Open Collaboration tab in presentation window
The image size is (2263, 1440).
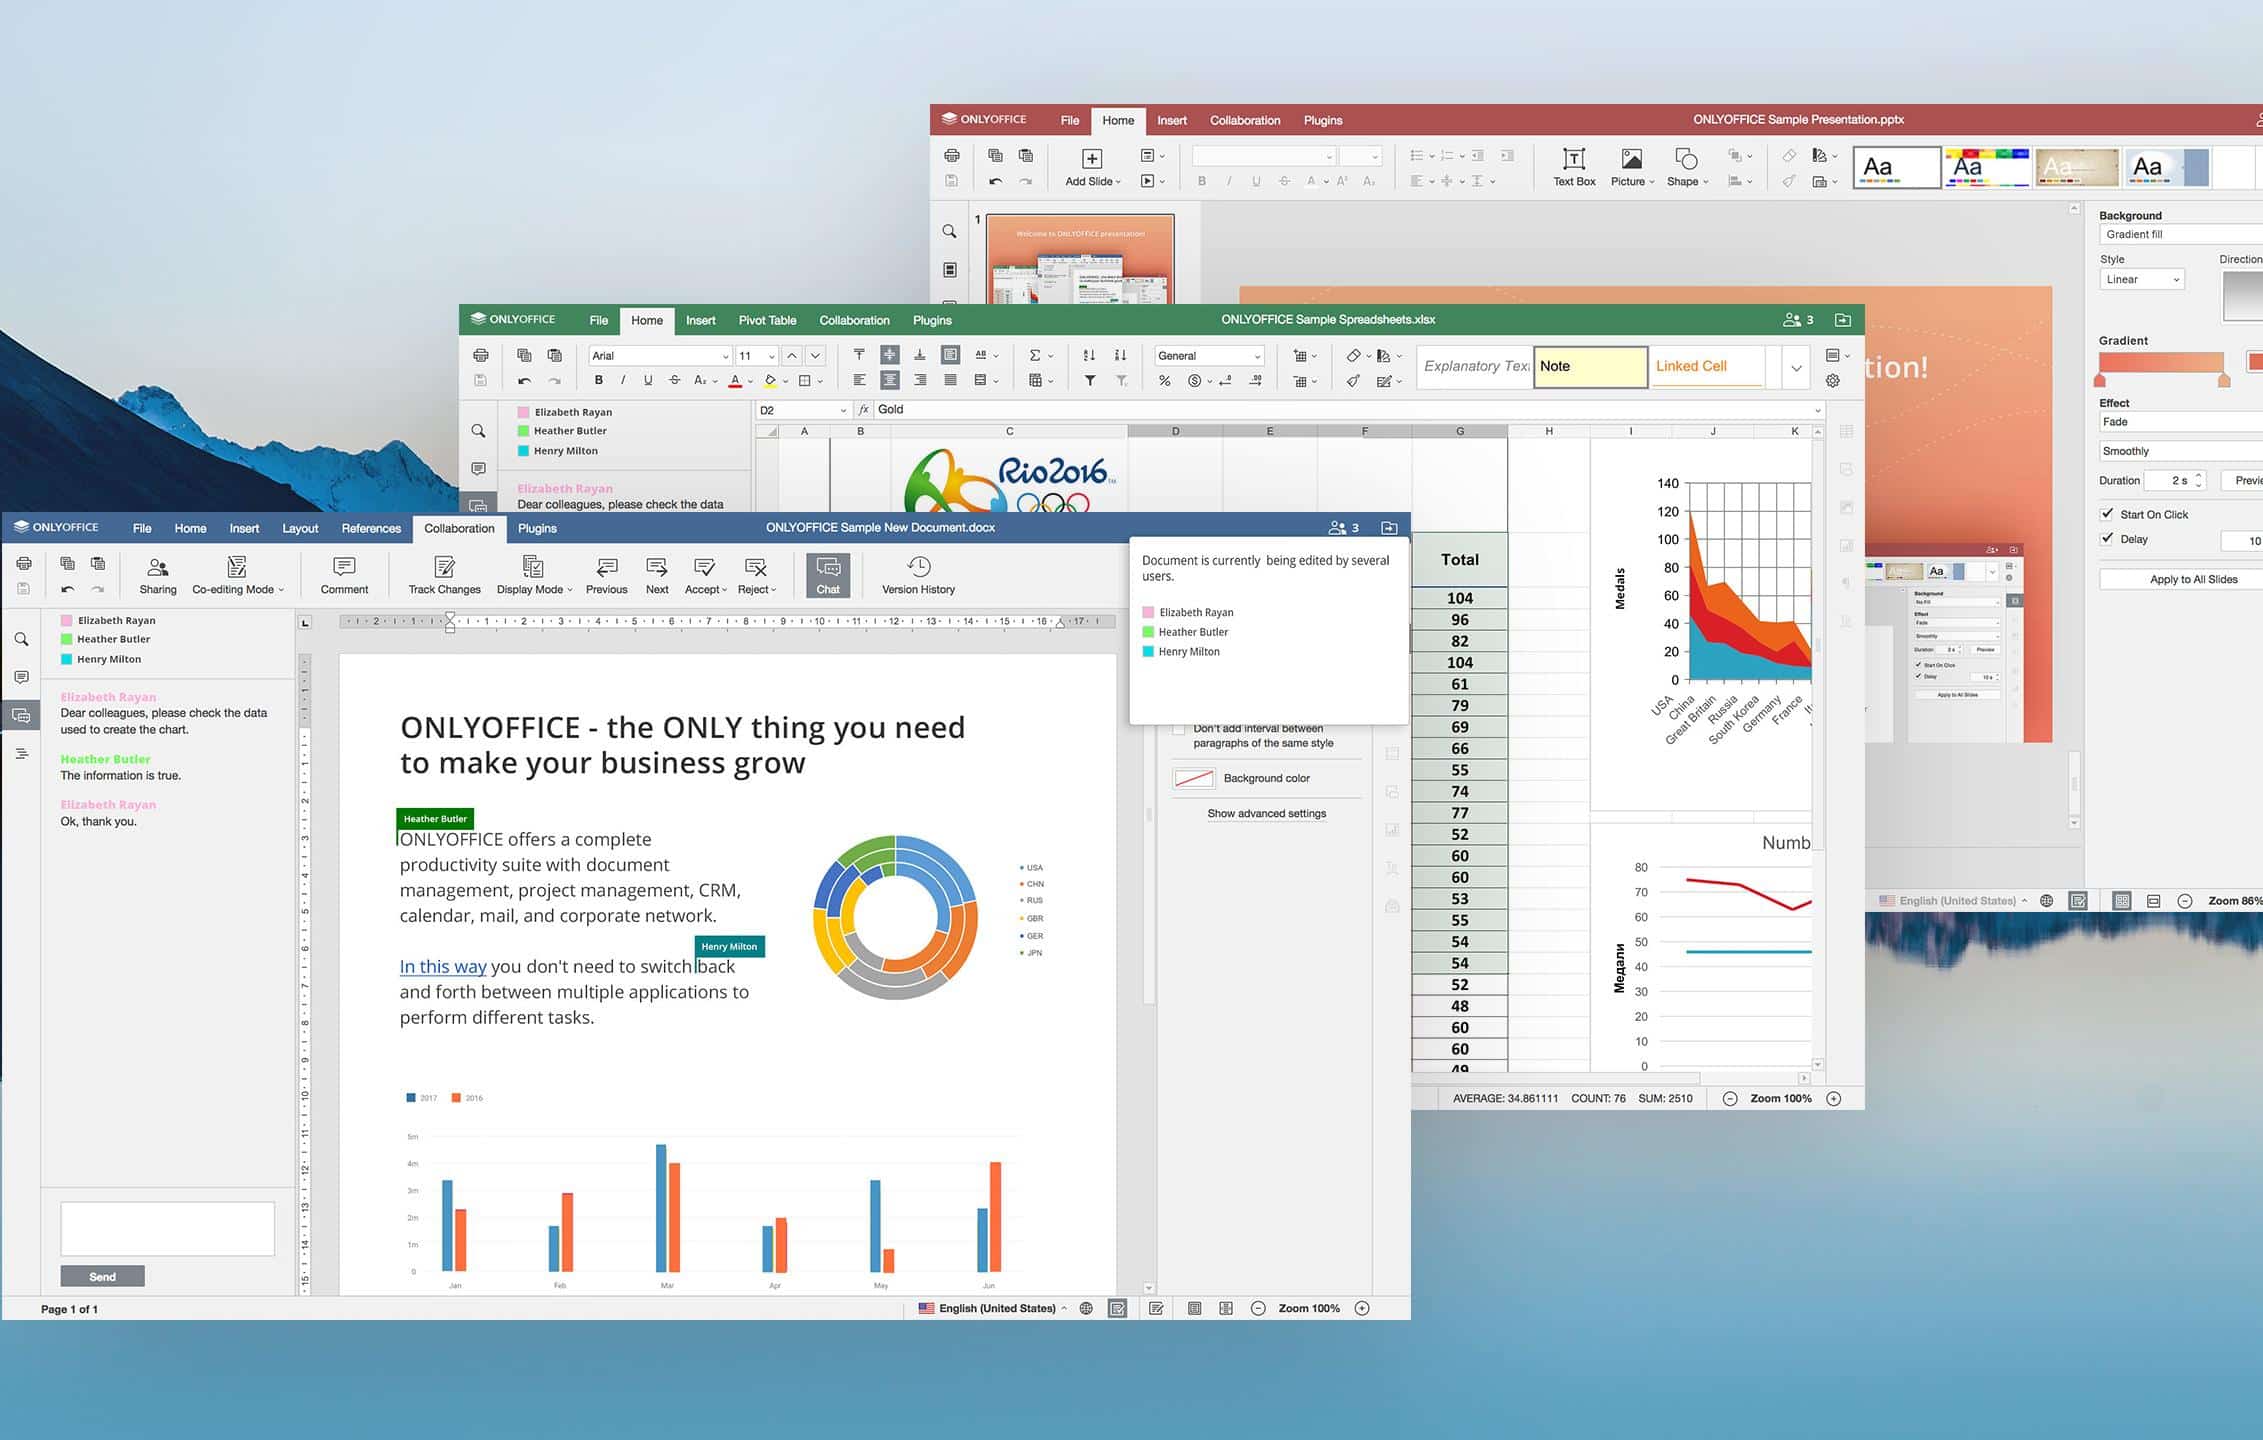coord(1245,120)
